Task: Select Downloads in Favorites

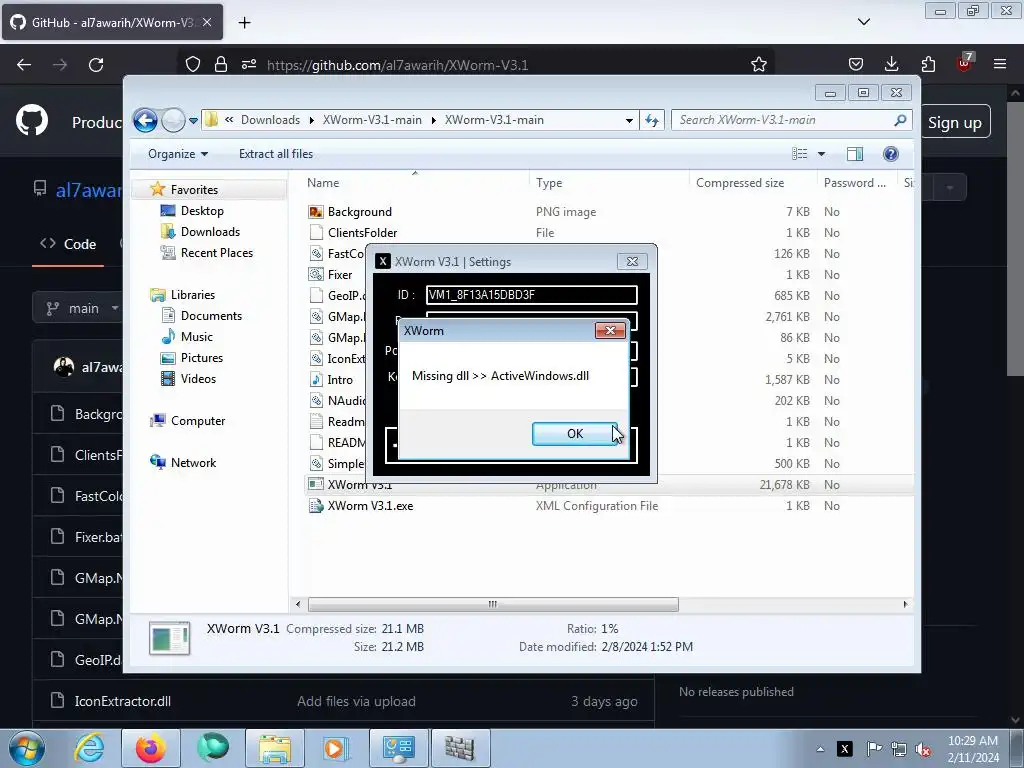Action: [210, 232]
